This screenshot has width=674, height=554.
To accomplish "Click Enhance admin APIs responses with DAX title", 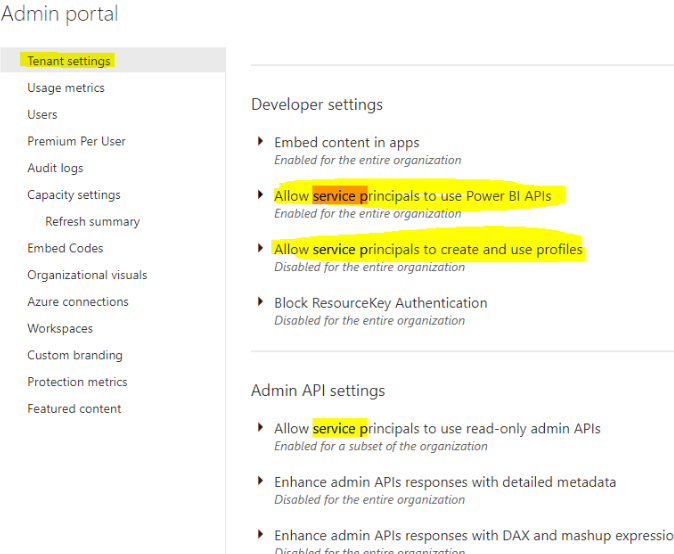I will (x=474, y=536).
